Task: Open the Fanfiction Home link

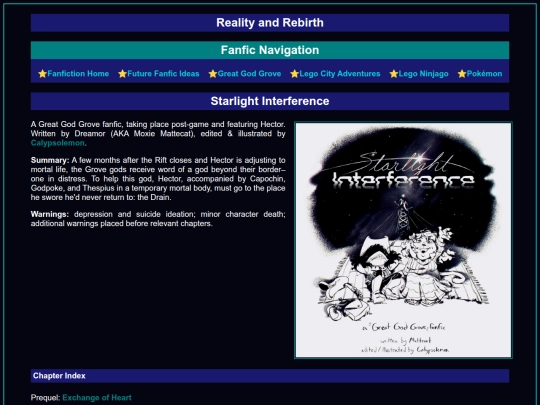Action: 78,74
